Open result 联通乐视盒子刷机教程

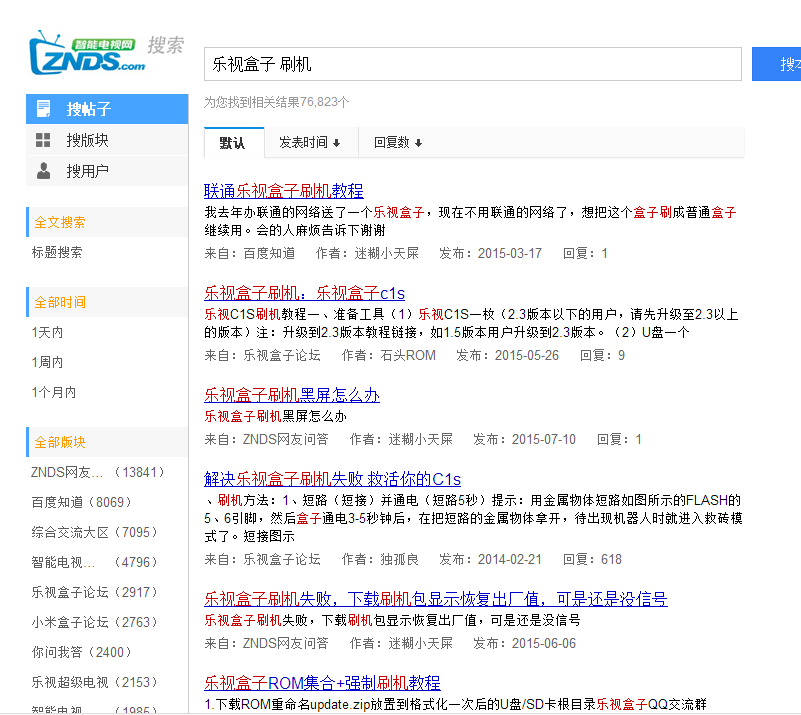tap(284, 191)
